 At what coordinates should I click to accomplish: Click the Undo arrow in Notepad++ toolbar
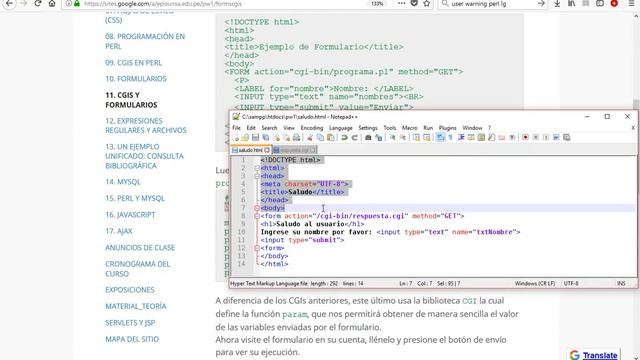344,138
